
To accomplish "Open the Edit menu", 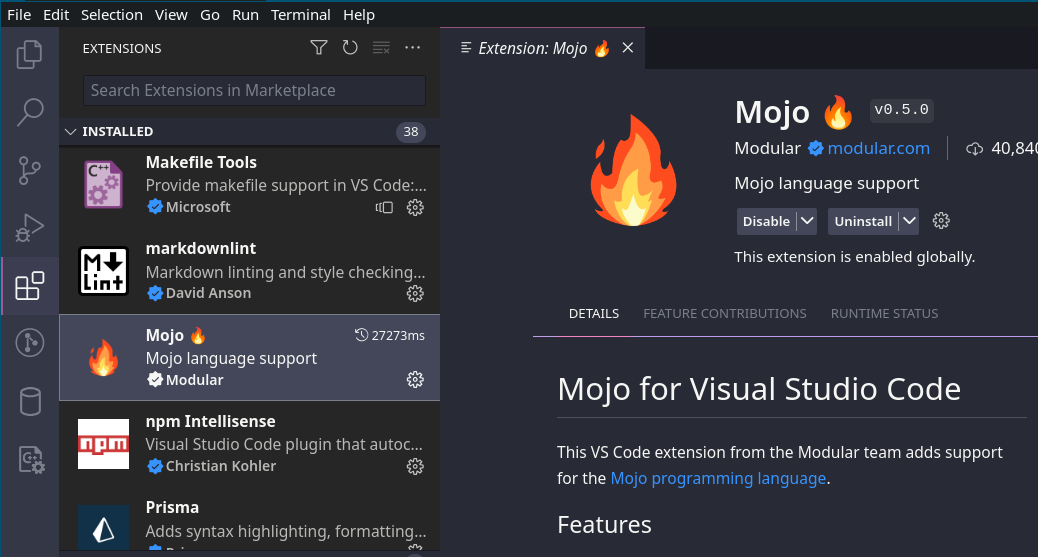I will tap(56, 15).
